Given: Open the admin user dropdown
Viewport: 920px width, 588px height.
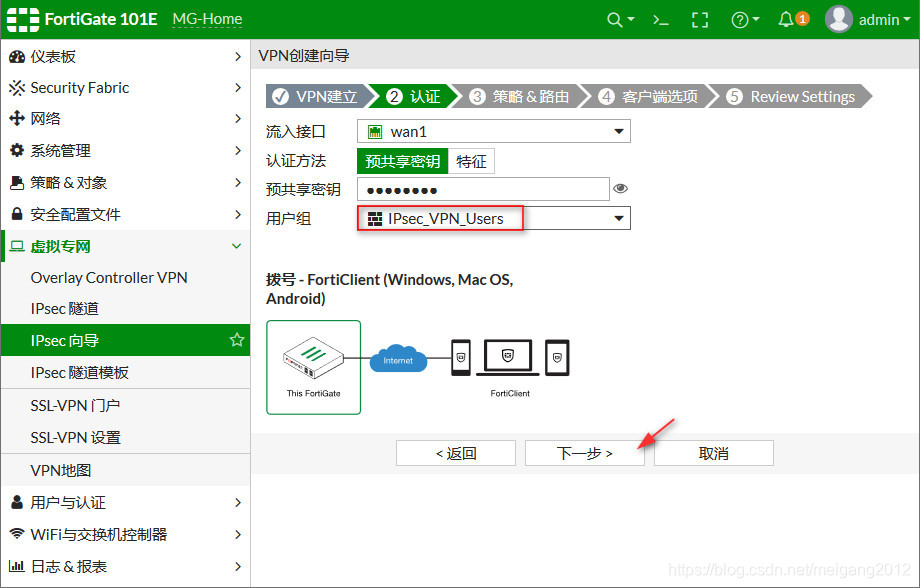Looking at the screenshot, I should (x=884, y=20).
